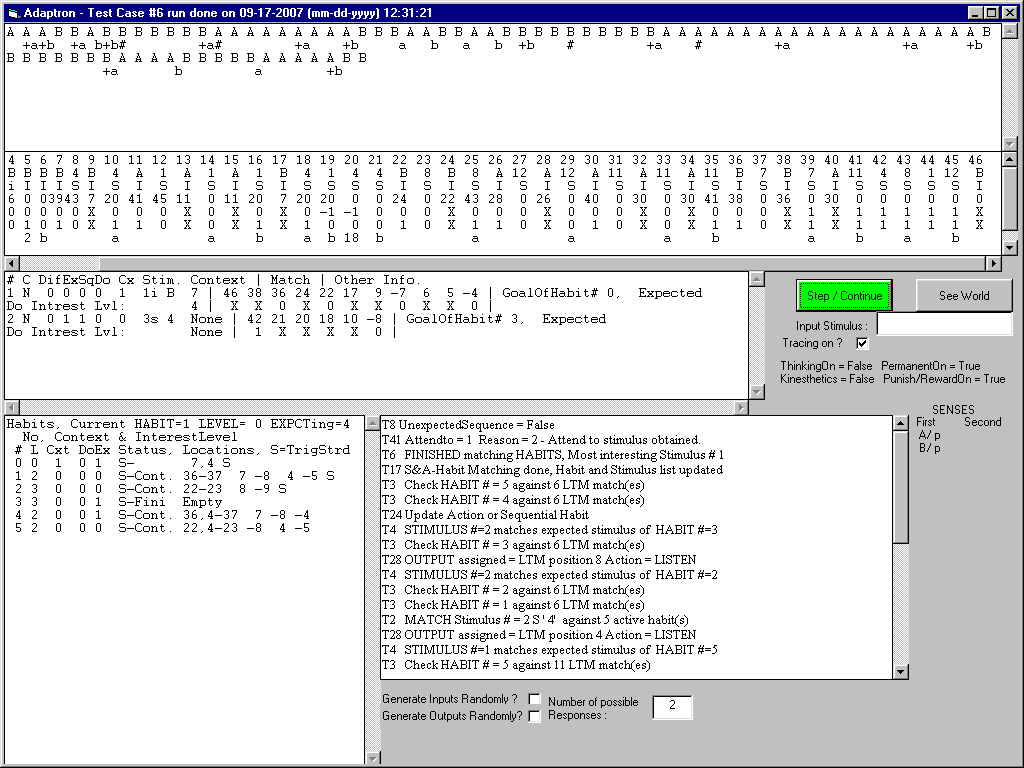Click up arrow of the A/B stimulus sequence scrollbar

(x=1010, y=31)
